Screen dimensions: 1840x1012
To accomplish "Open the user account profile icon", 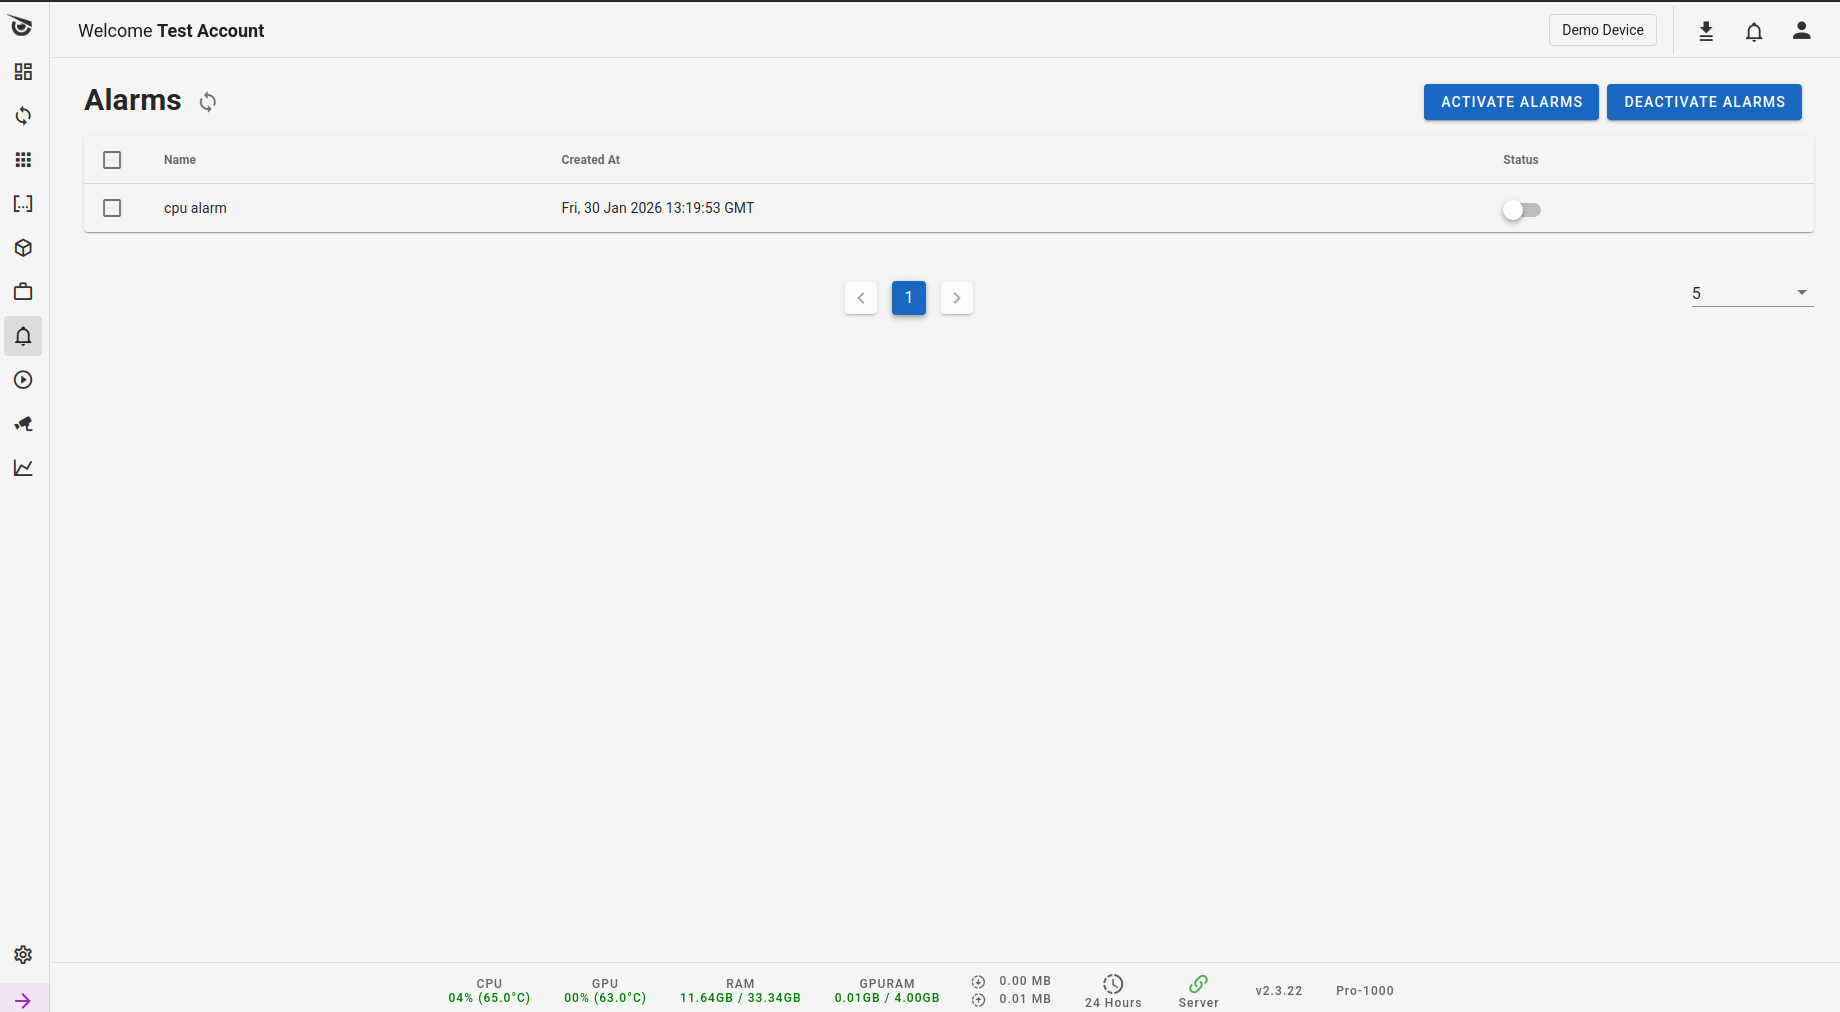I will [1801, 31].
